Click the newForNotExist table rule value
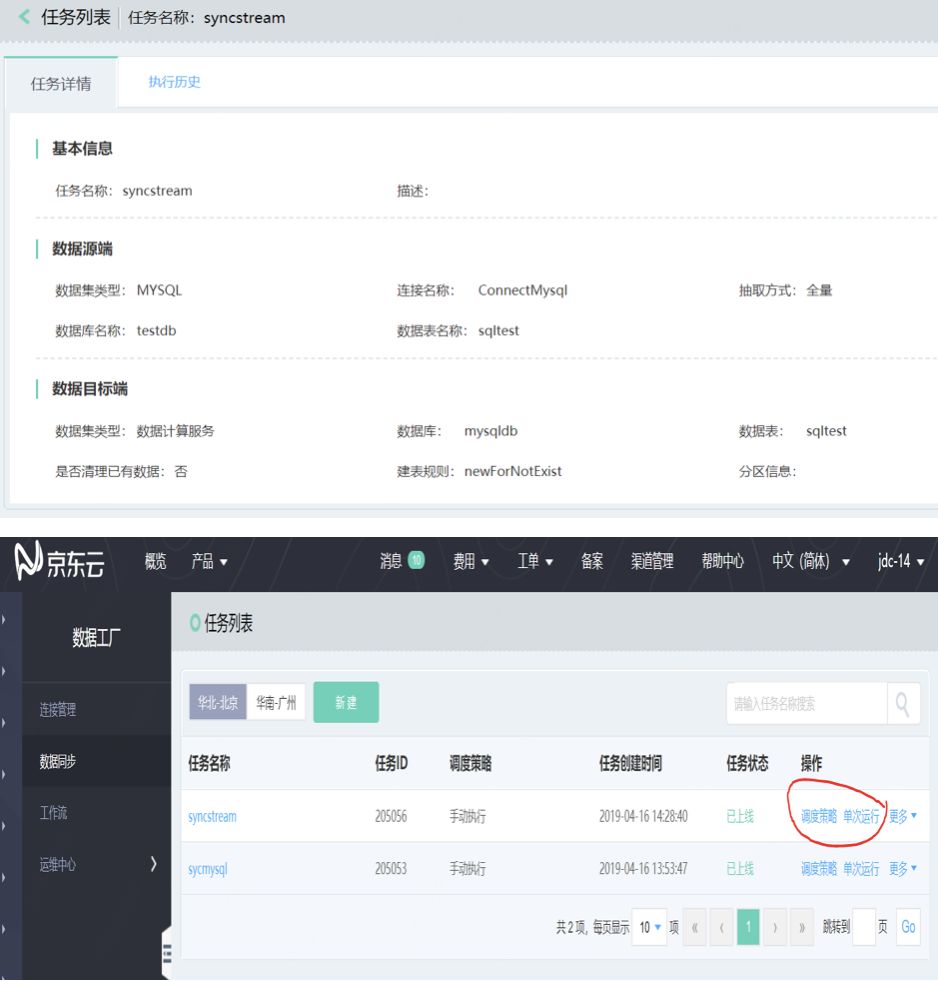This screenshot has height=982, width=938. tap(513, 471)
